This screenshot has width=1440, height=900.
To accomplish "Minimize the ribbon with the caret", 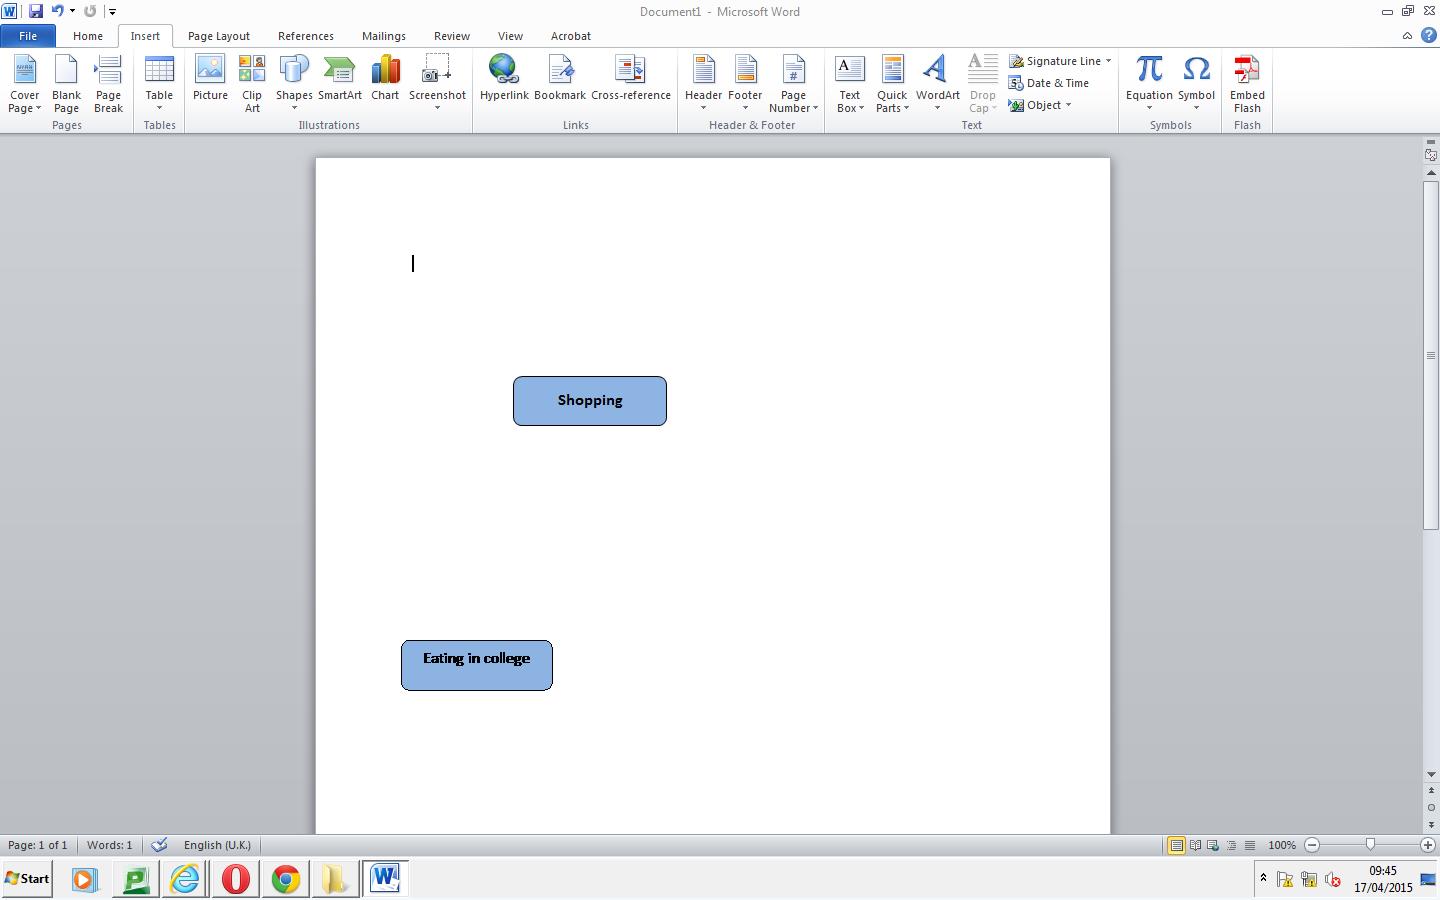I will pyautogui.click(x=1407, y=35).
